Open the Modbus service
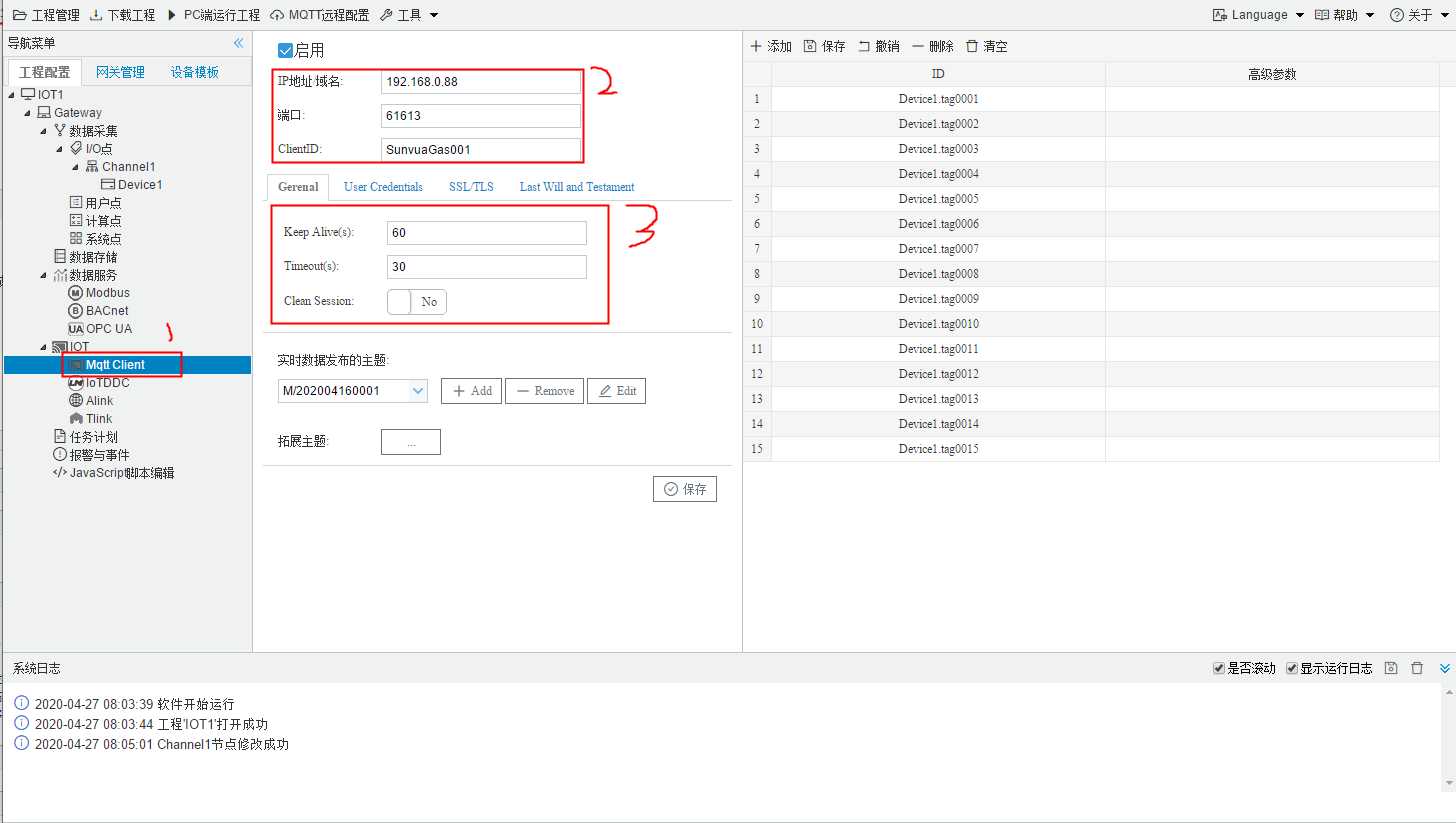Image resolution: width=1456 pixels, height=823 pixels. click(99, 293)
